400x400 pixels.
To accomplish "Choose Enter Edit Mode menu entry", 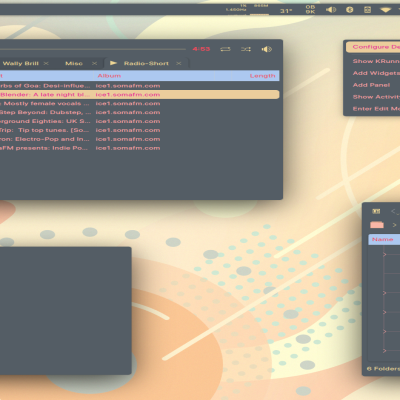I will pos(373,109).
